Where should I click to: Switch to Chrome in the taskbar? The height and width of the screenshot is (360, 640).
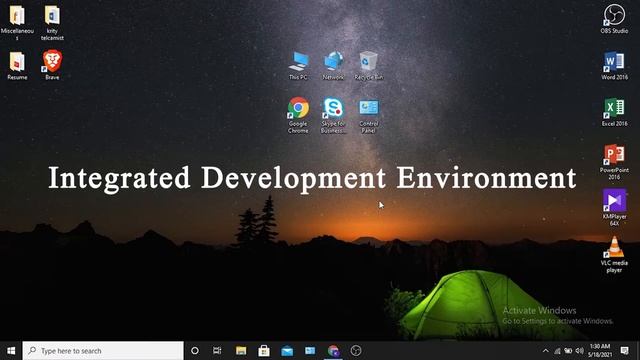[x=333, y=351]
